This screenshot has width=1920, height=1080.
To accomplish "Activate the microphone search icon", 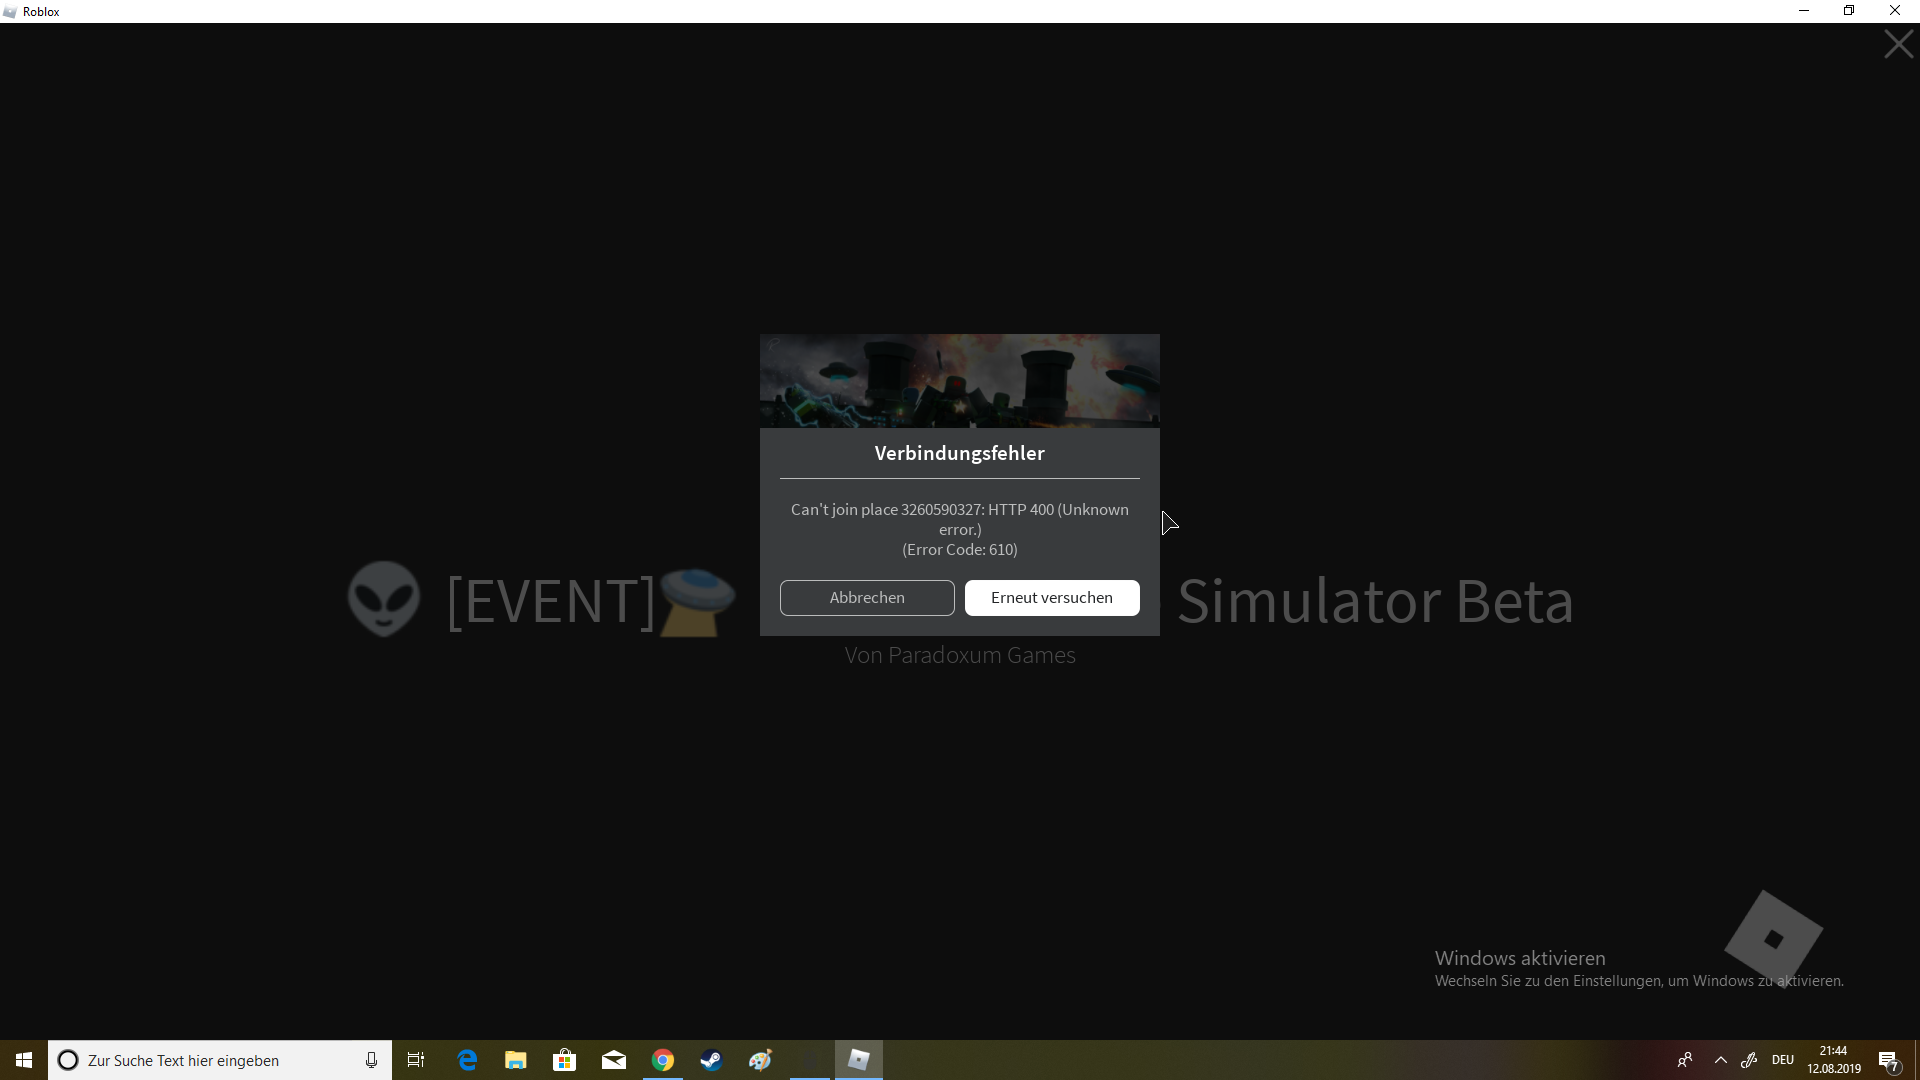I will click(371, 1060).
